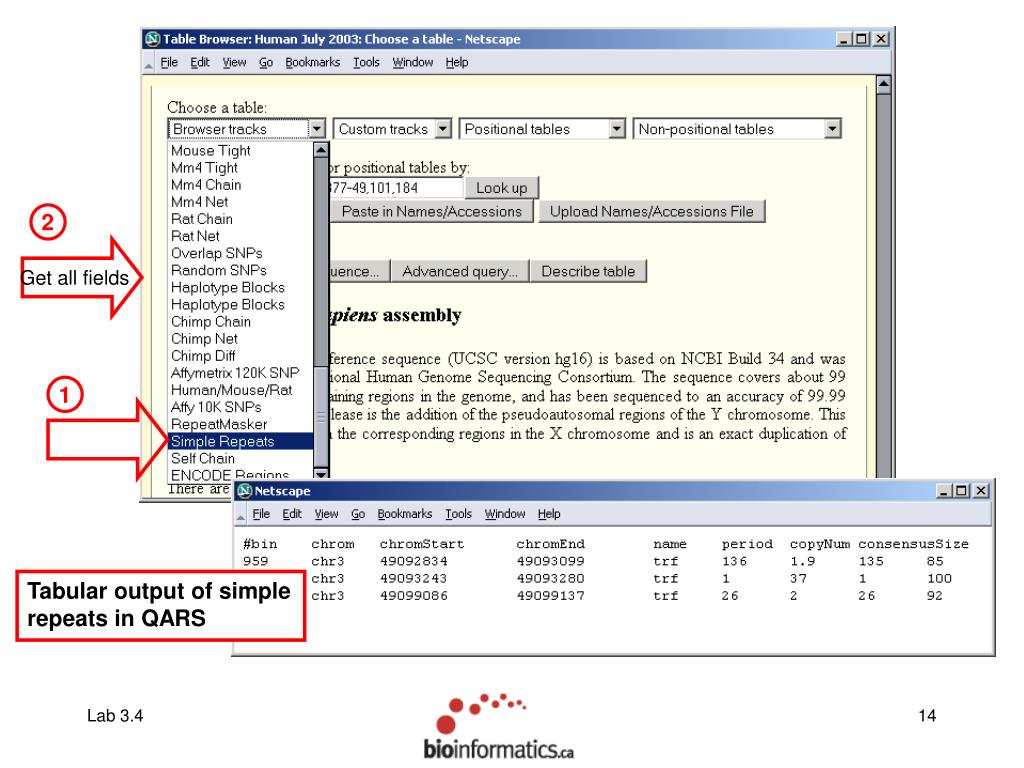Click the track list scroll-down arrow
The width and height of the screenshot is (1024, 768).
(321, 473)
